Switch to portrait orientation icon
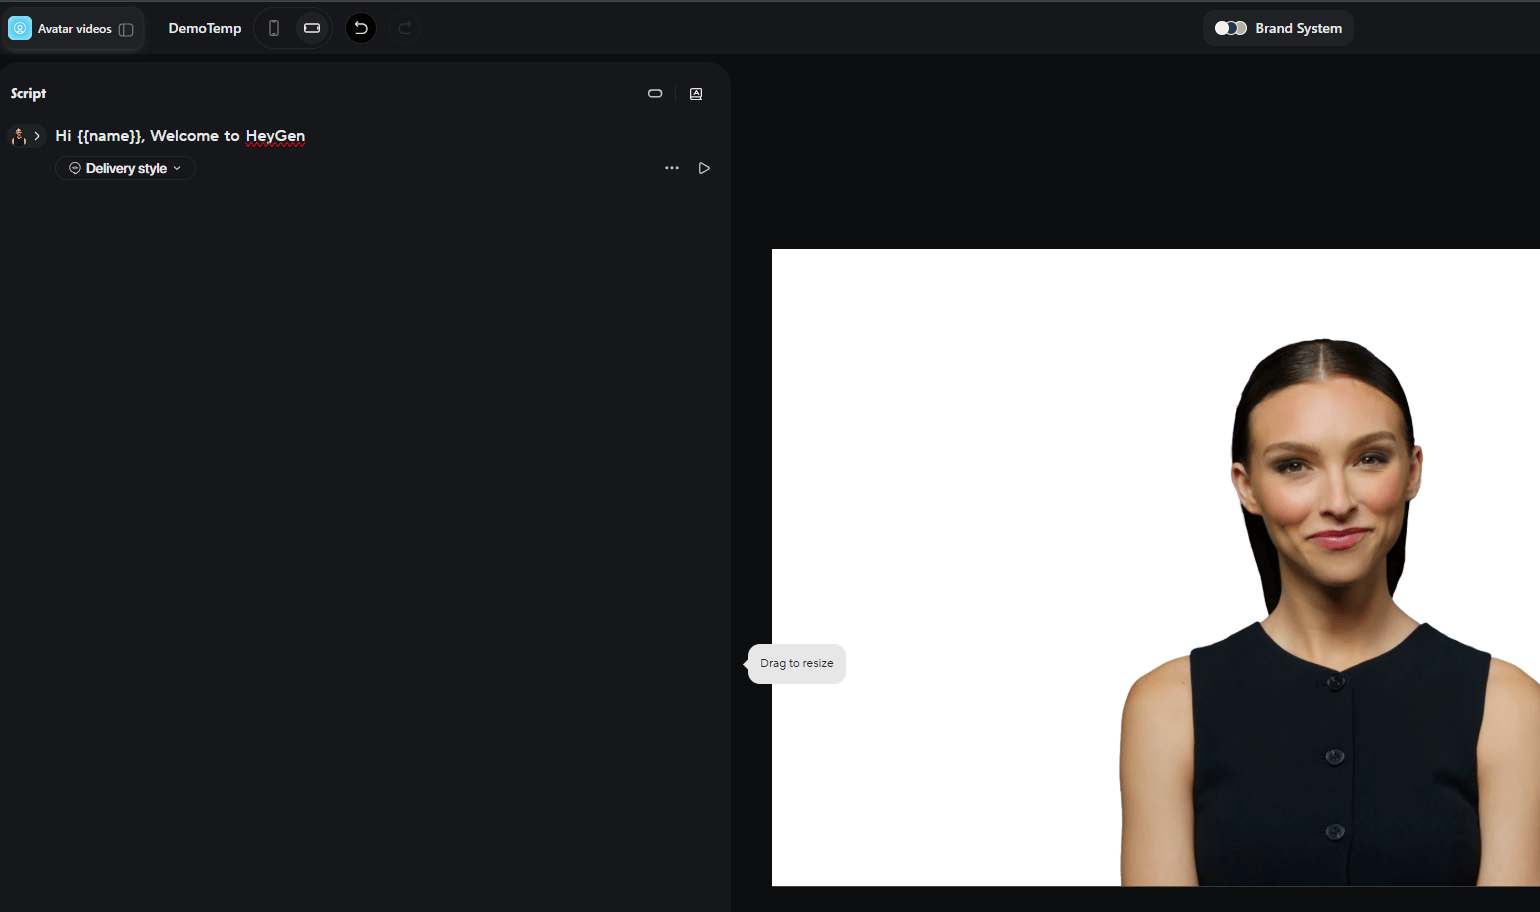1540x912 pixels. click(x=274, y=28)
